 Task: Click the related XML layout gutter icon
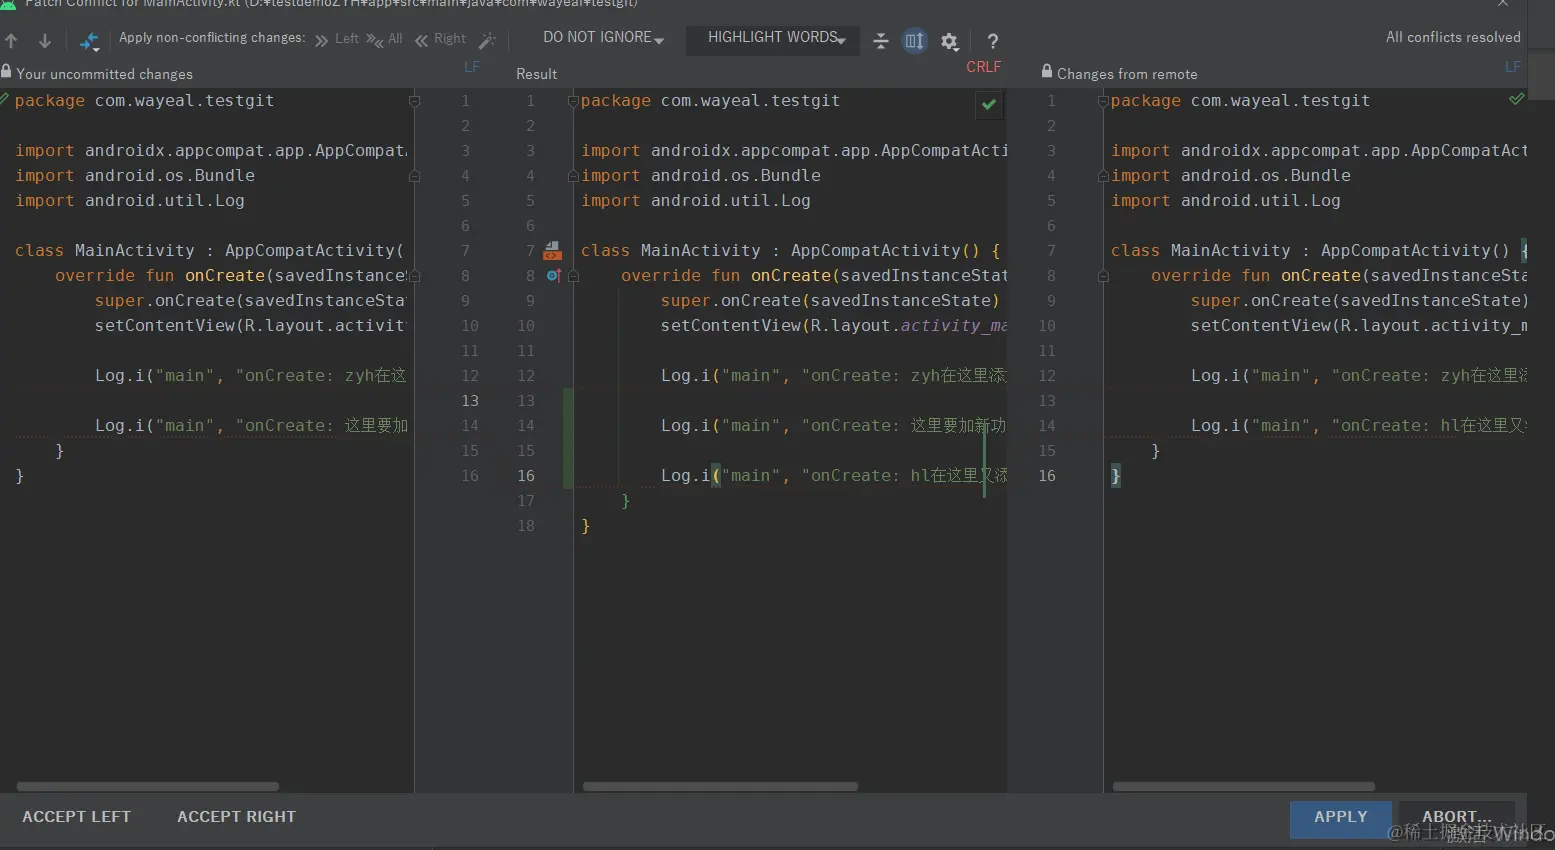[552, 250]
